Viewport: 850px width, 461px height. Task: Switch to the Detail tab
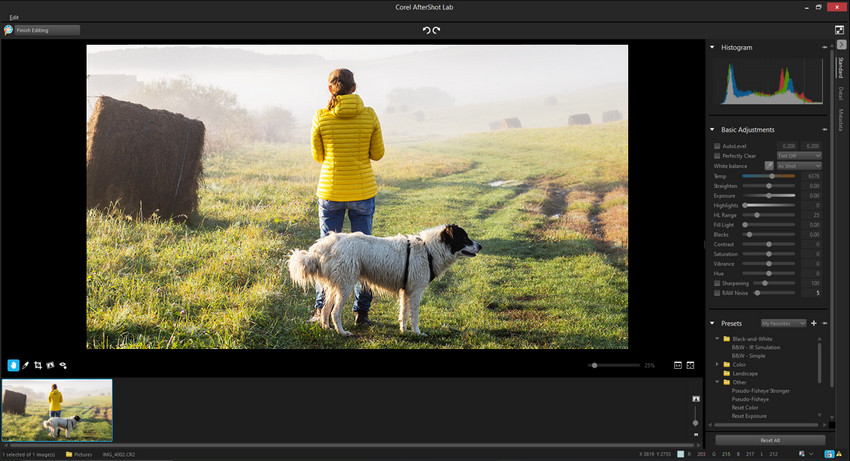tap(841, 93)
